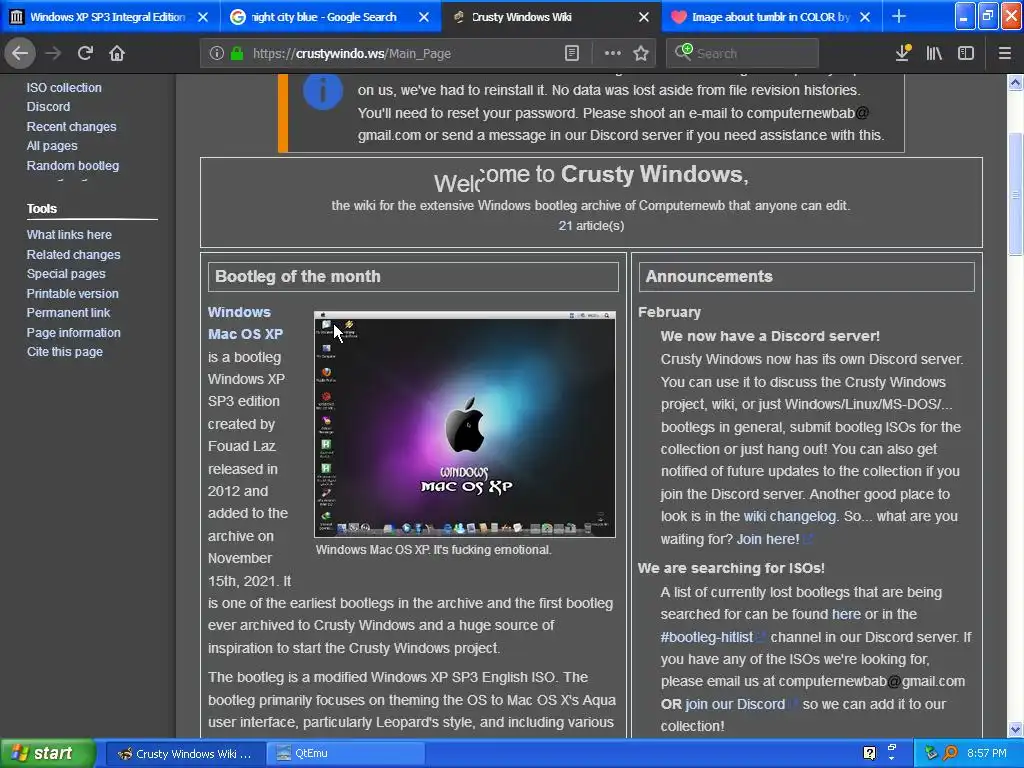The height and width of the screenshot is (768, 1024).
Task: Click join our Discord link
Action: coord(741,705)
